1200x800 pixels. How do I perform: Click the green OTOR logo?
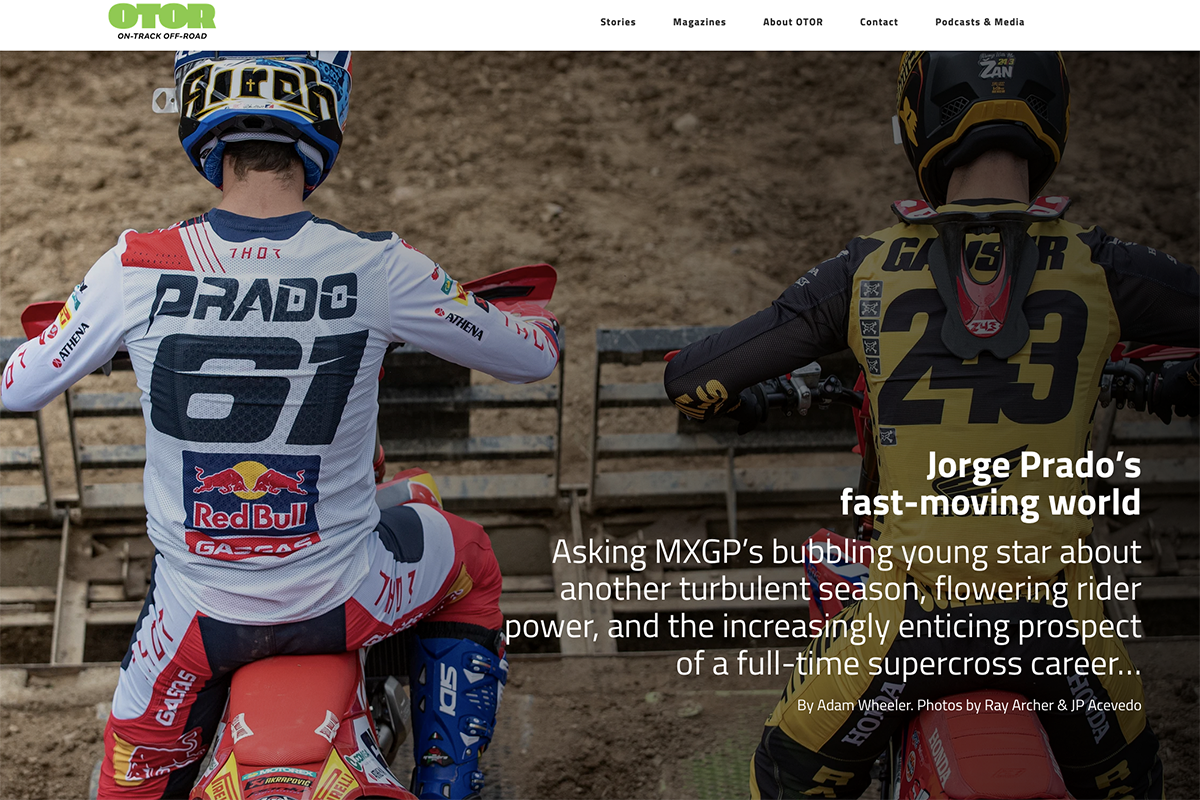click(x=162, y=15)
